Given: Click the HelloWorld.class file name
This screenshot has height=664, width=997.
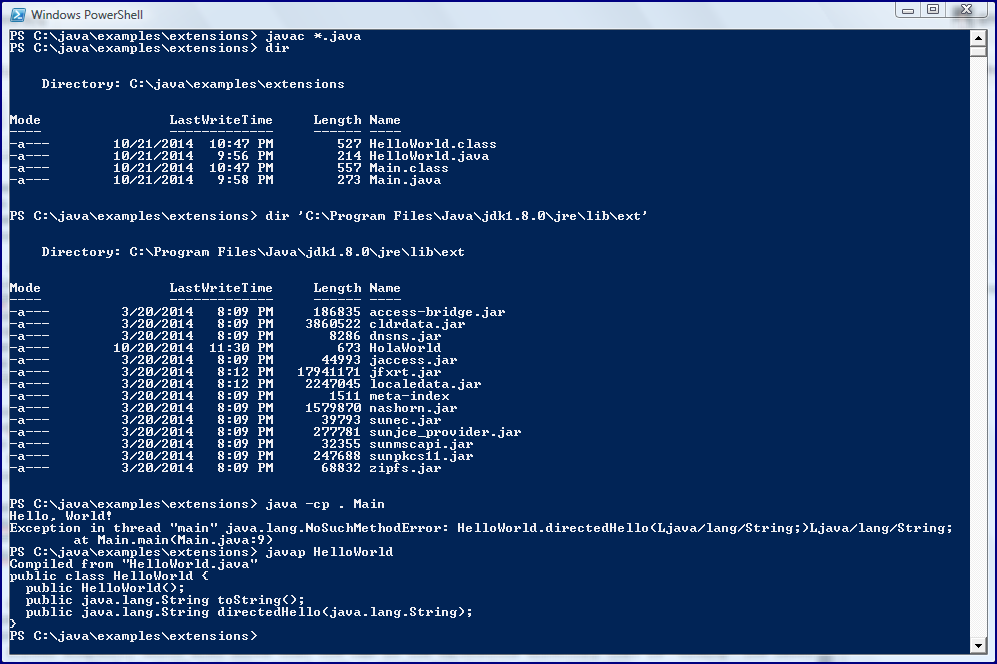Looking at the screenshot, I should pos(432,144).
